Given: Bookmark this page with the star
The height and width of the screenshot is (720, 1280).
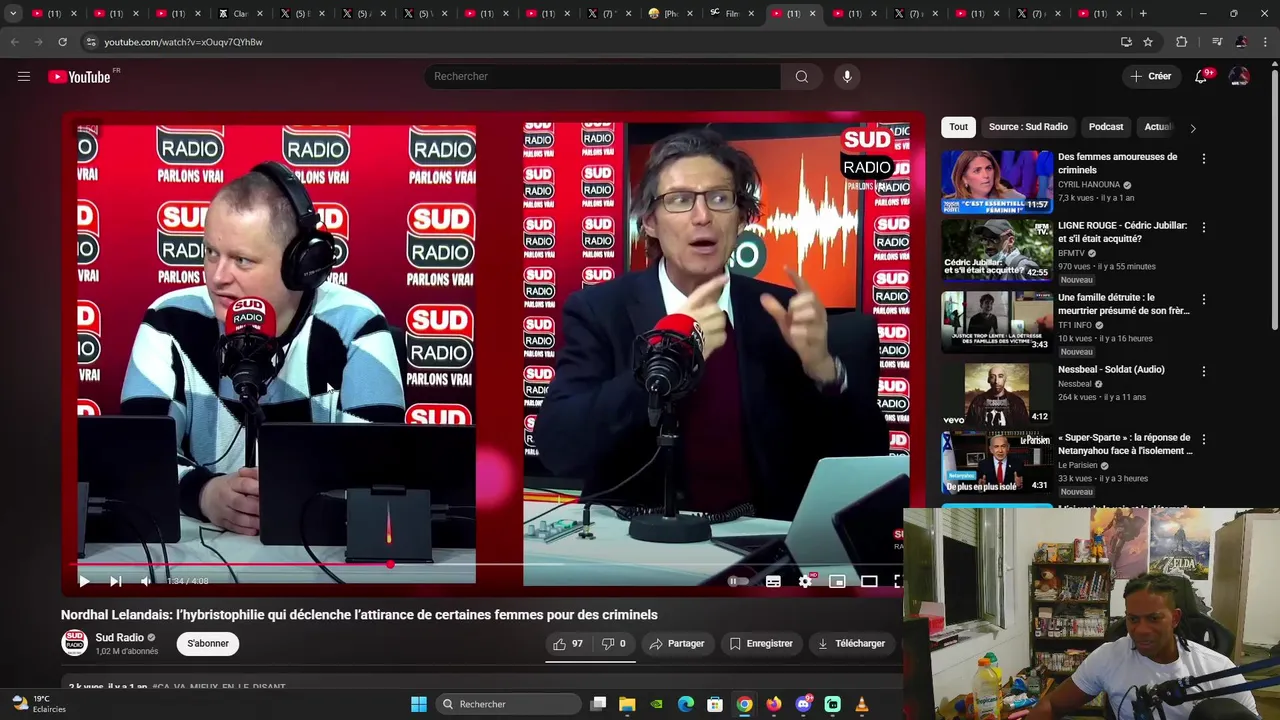Looking at the screenshot, I should coord(1148,42).
